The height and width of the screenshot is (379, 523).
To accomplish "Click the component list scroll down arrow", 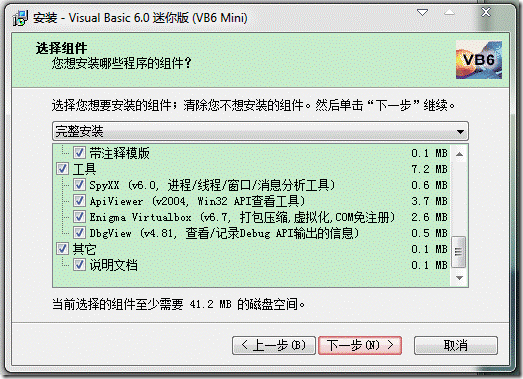I will coord(459,278).
